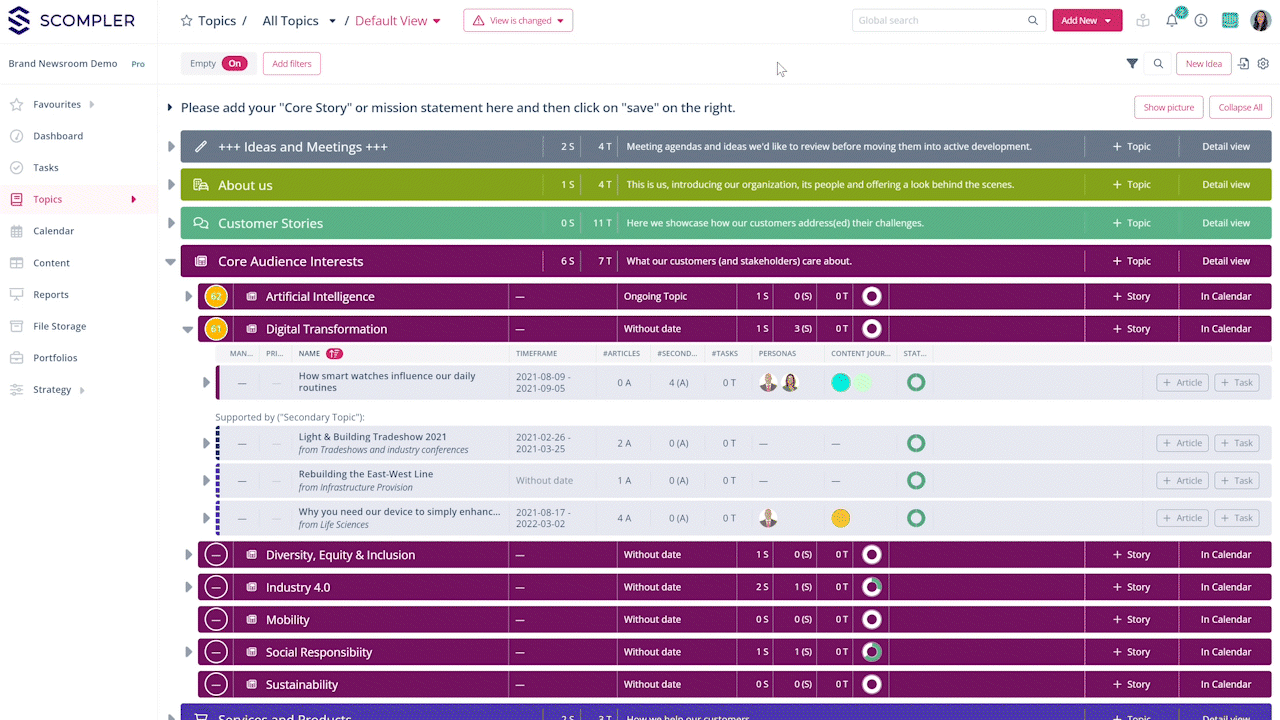1280x720 pixels.
Task: Collapse the Core Audience Interests category
Action: click(x=170, y=262)
